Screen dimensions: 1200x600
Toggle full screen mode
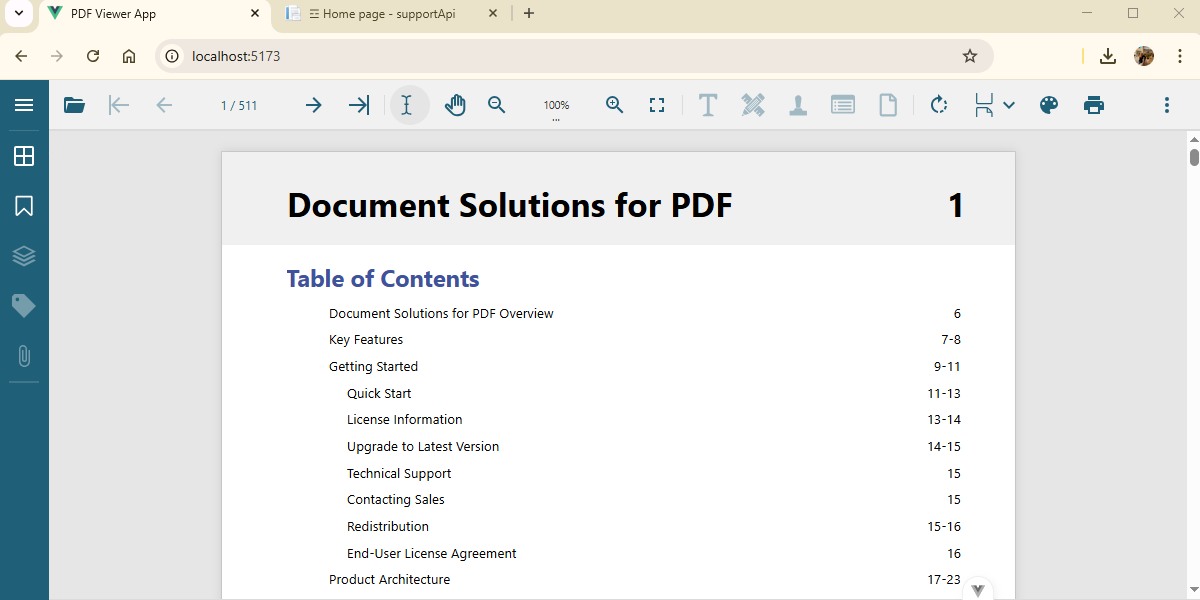[657, 105]
